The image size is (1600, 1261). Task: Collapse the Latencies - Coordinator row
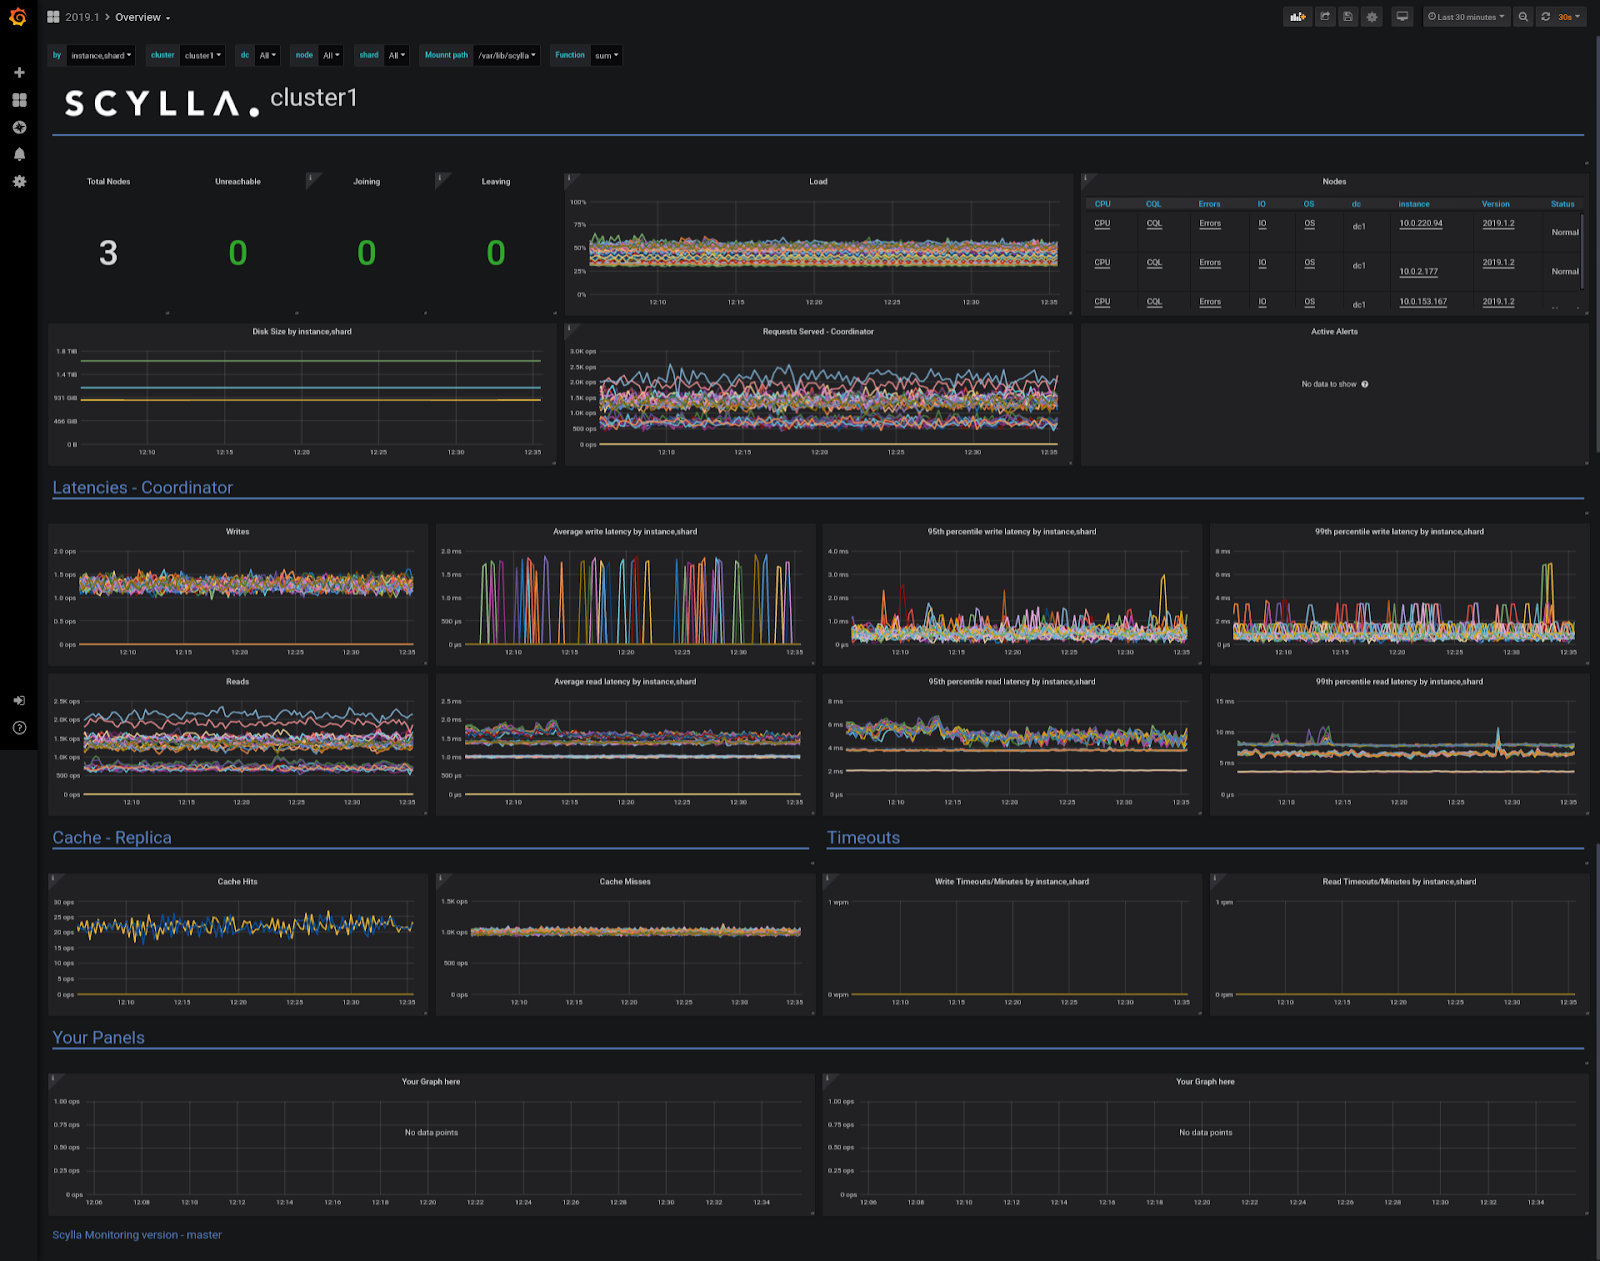[x=142, y=488]
